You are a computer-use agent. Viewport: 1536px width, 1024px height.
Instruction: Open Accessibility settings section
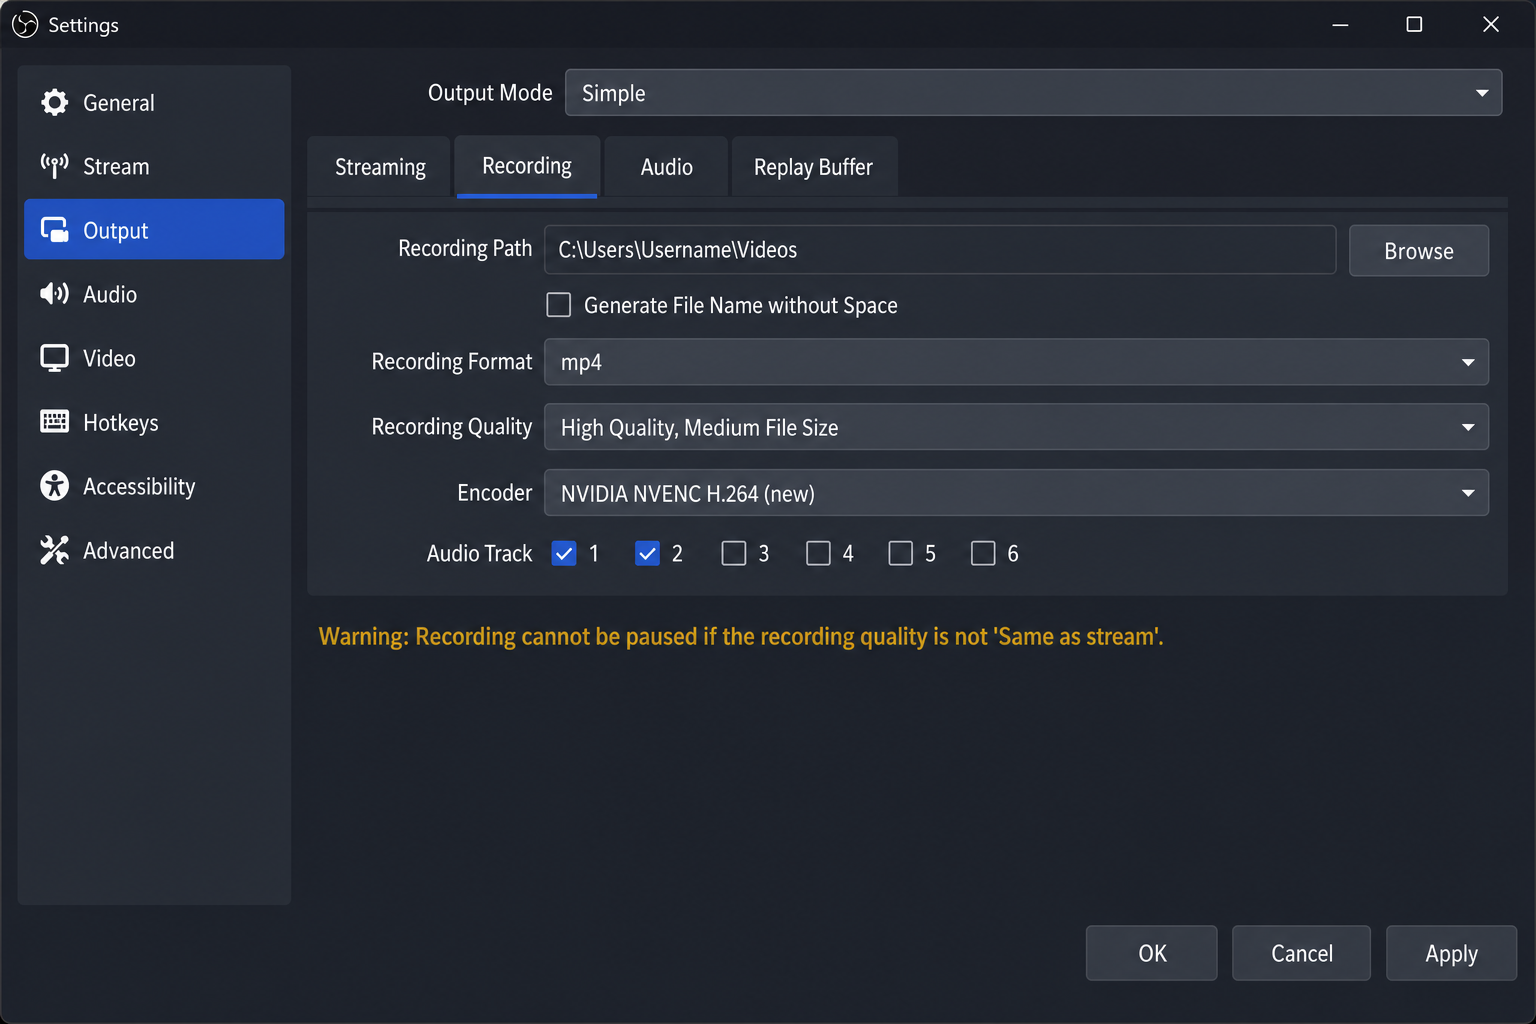(154, 486)
